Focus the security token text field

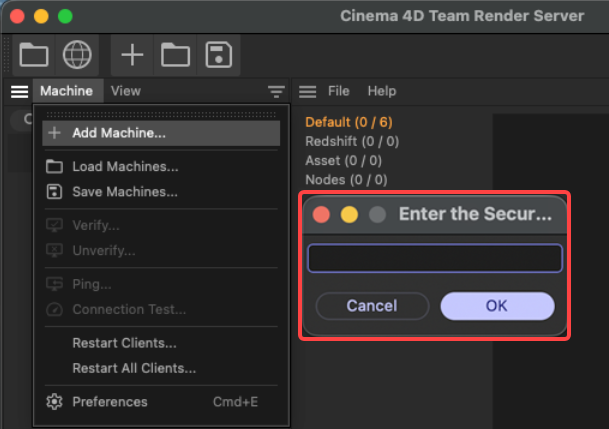pyautogui.click(x=435, y=258)
